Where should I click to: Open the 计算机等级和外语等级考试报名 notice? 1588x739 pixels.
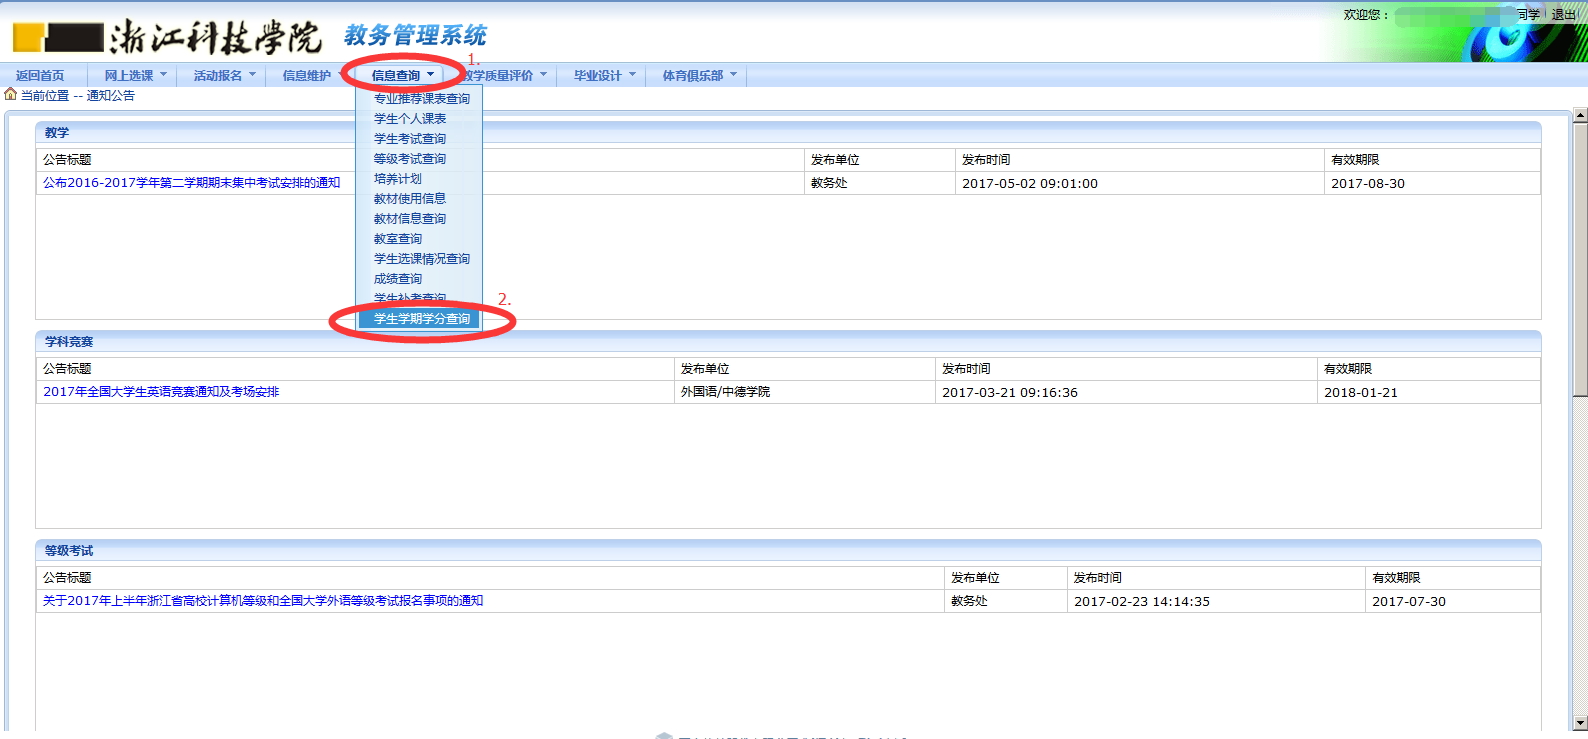(x=263, y=601)
